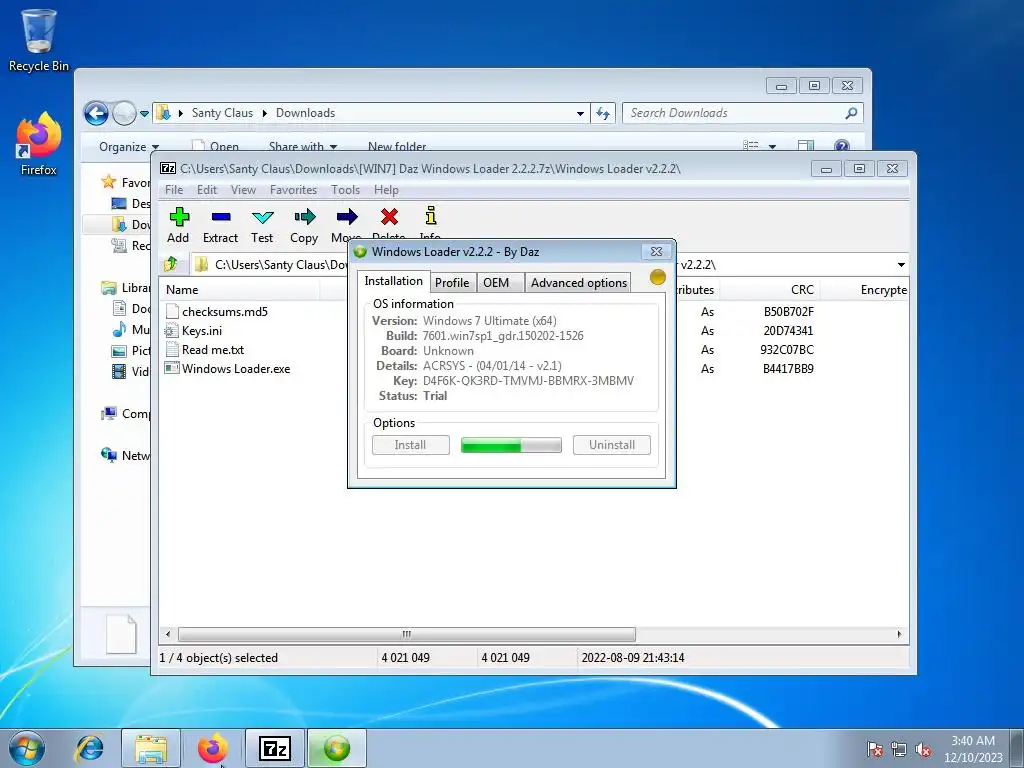
Task: Click the Explorer refresh address button
Action: (603, 113)
